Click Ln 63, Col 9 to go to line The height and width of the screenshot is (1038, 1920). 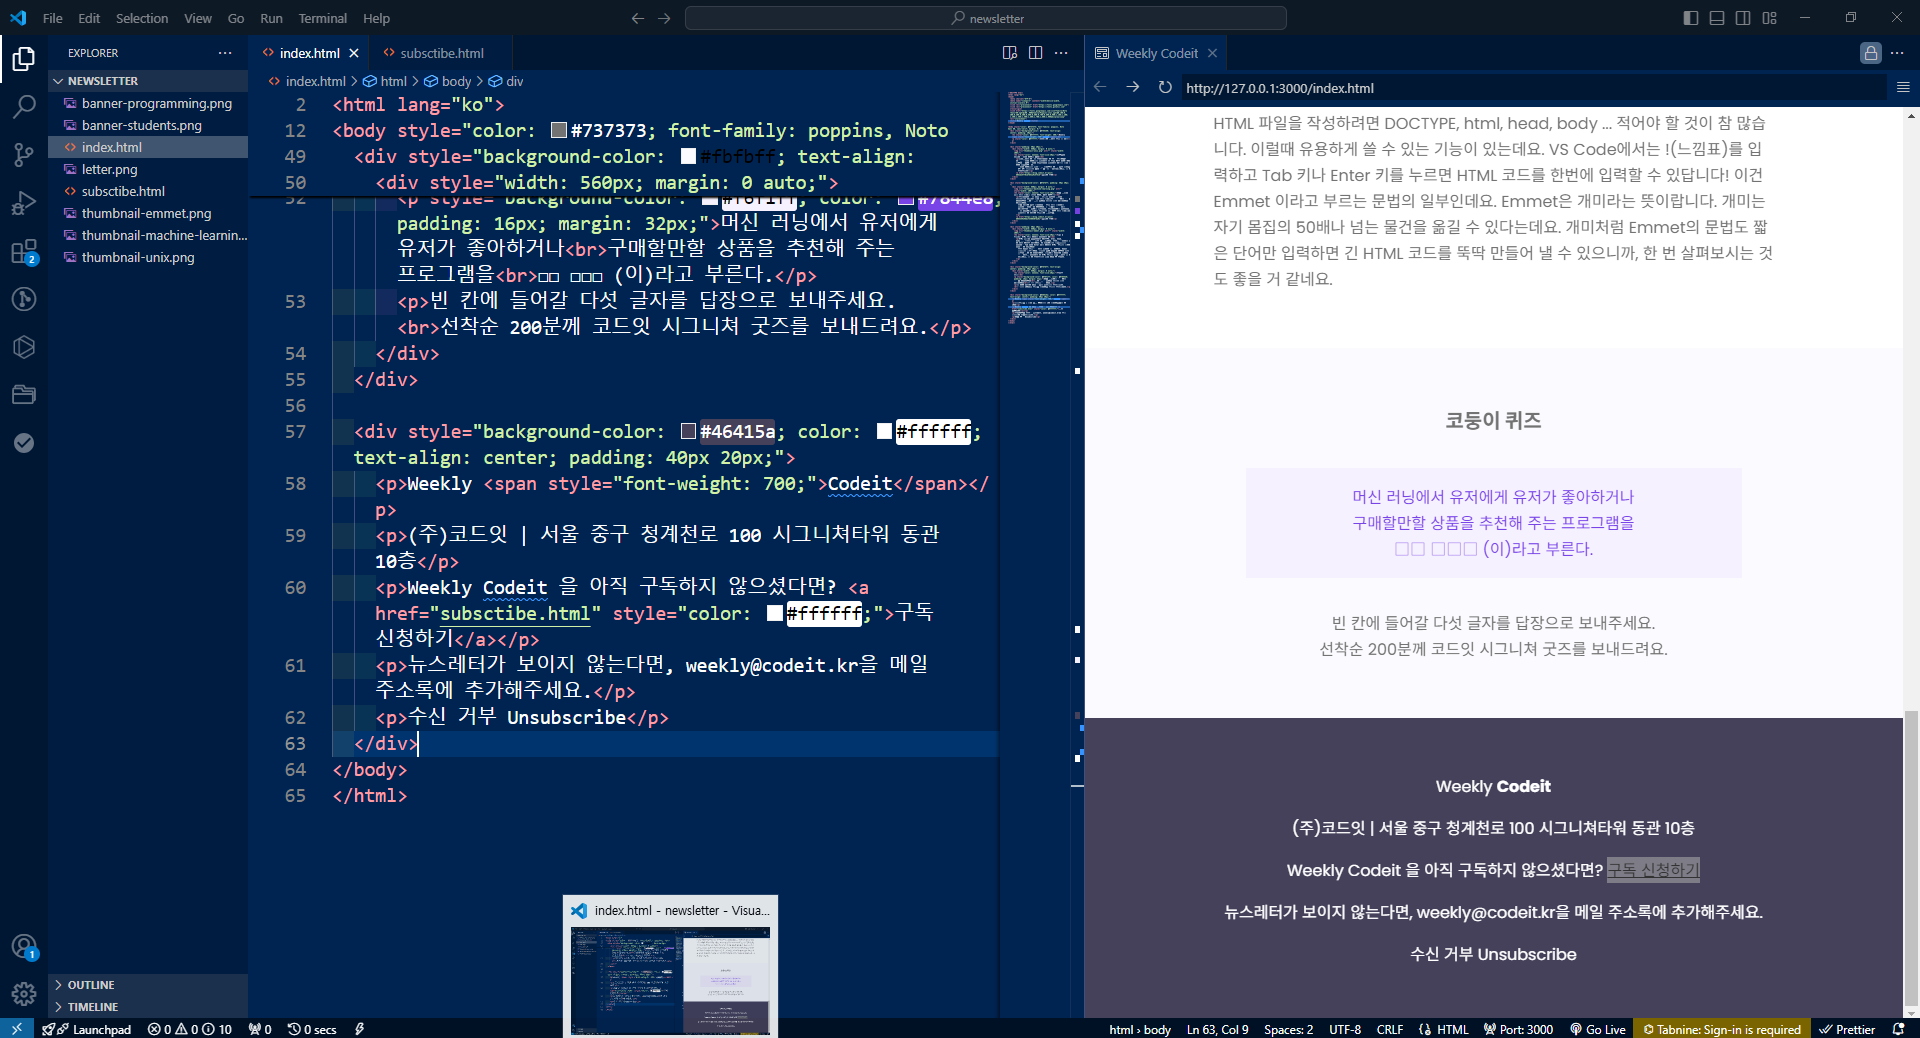[1217, 1029]
